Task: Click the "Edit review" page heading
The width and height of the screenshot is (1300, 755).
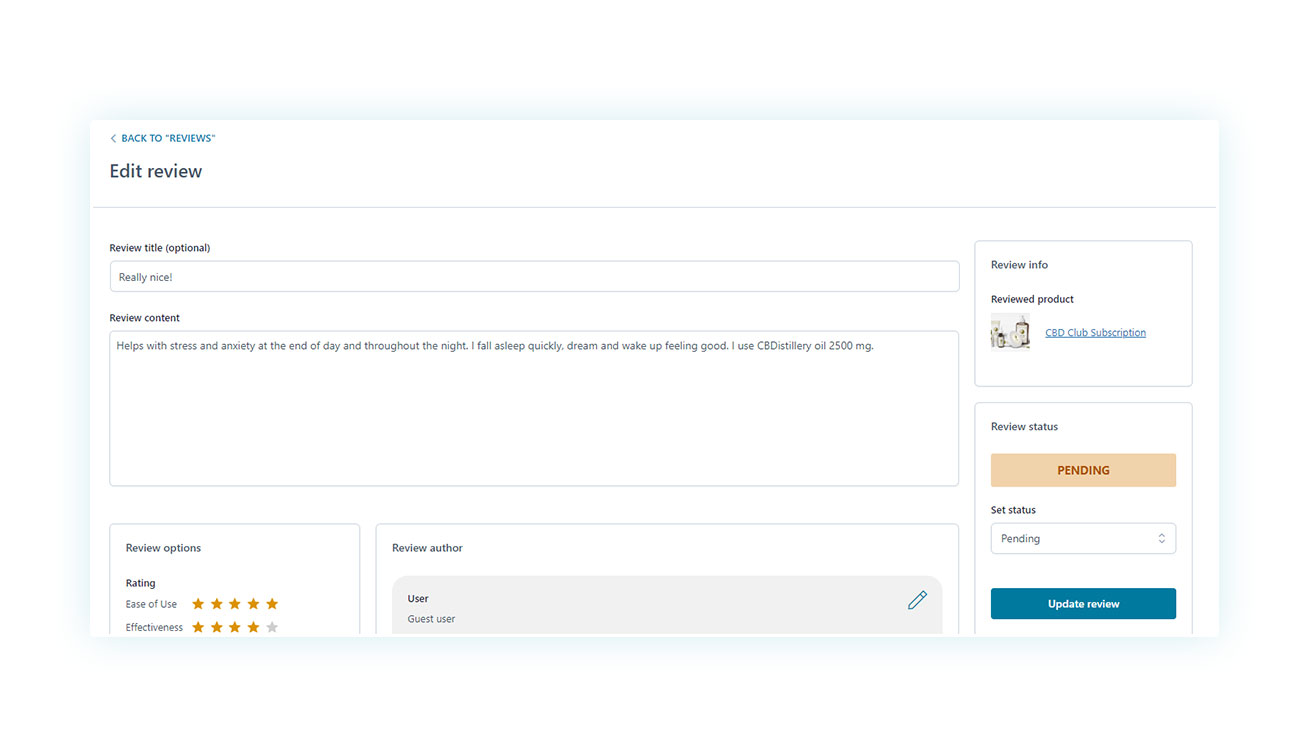Action: coord(156,171)
